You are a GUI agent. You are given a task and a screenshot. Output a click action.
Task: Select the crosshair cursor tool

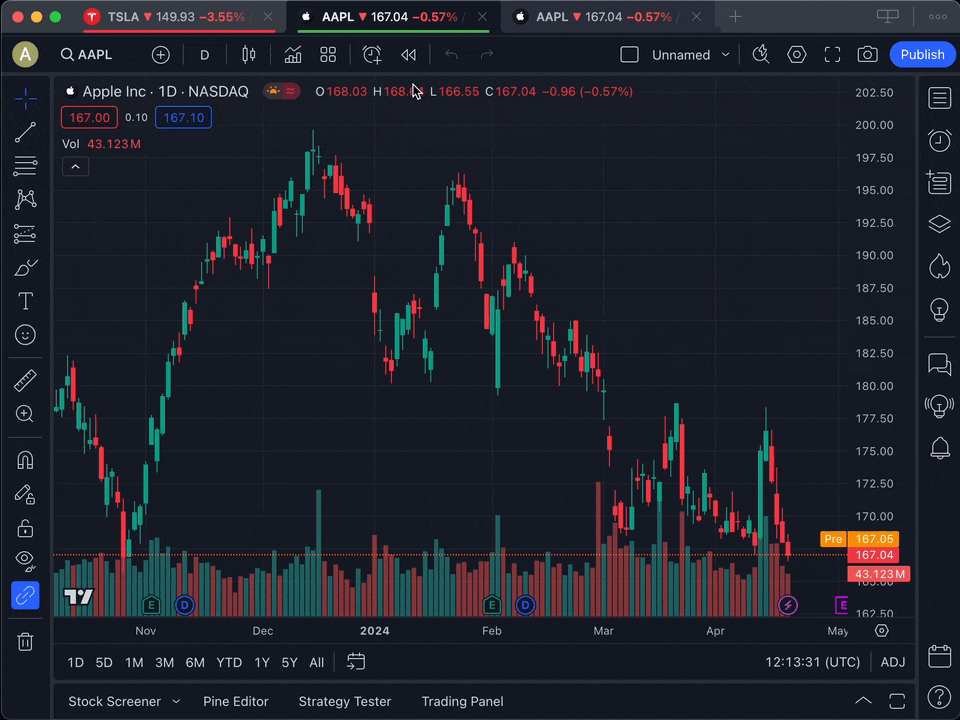[x=25, y=98]
